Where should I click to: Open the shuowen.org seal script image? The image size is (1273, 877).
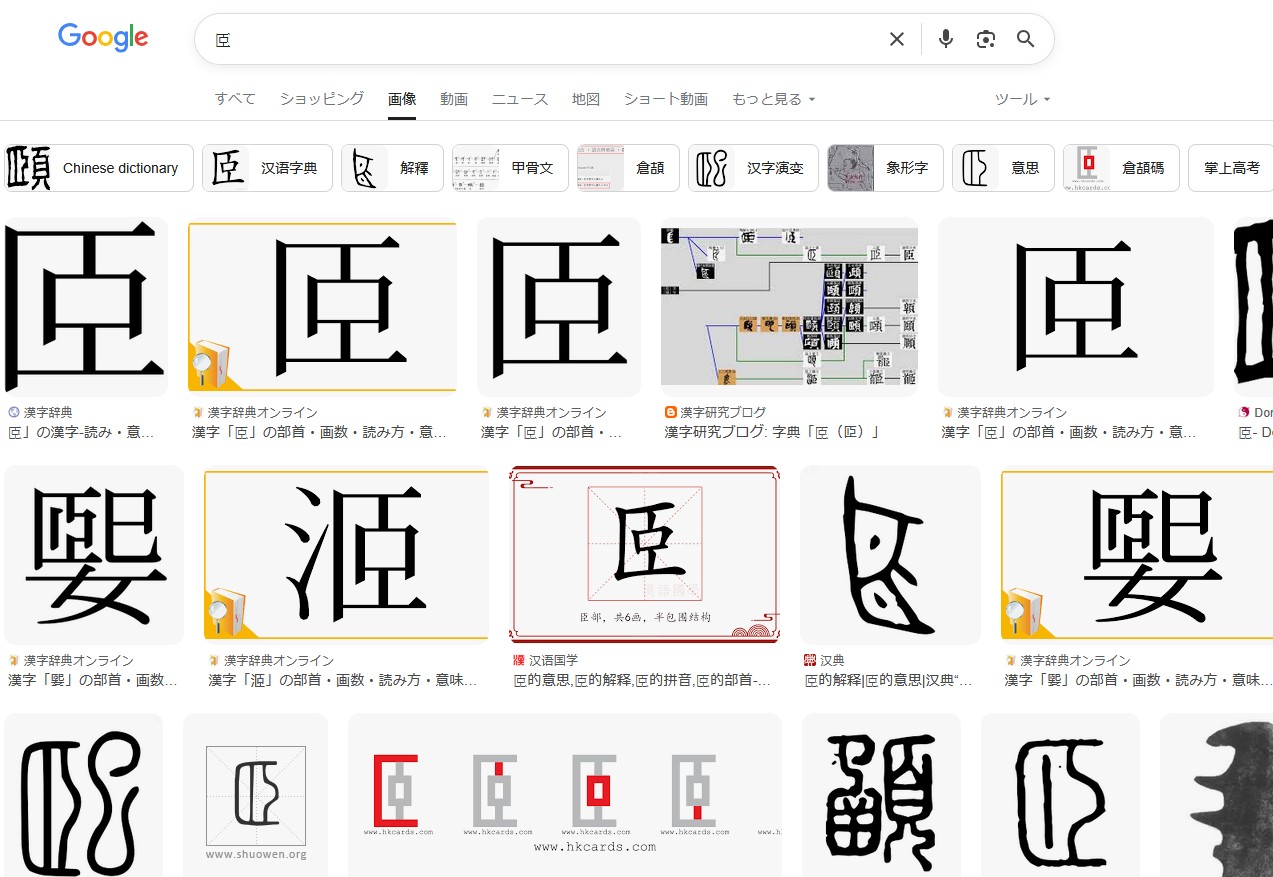click(x=255, y=795)
